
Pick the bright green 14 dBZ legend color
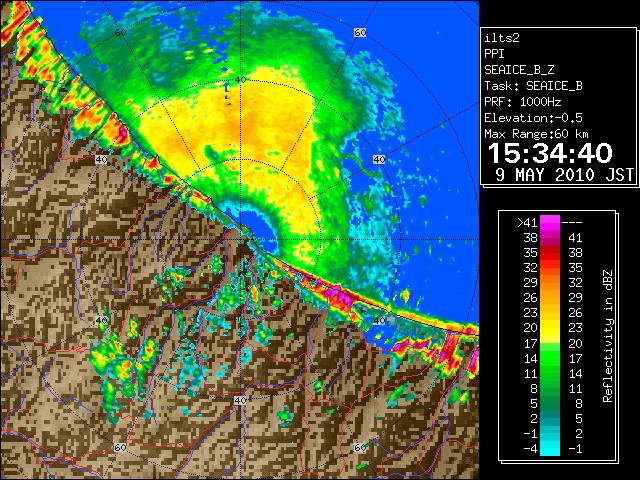pos(550,358)
